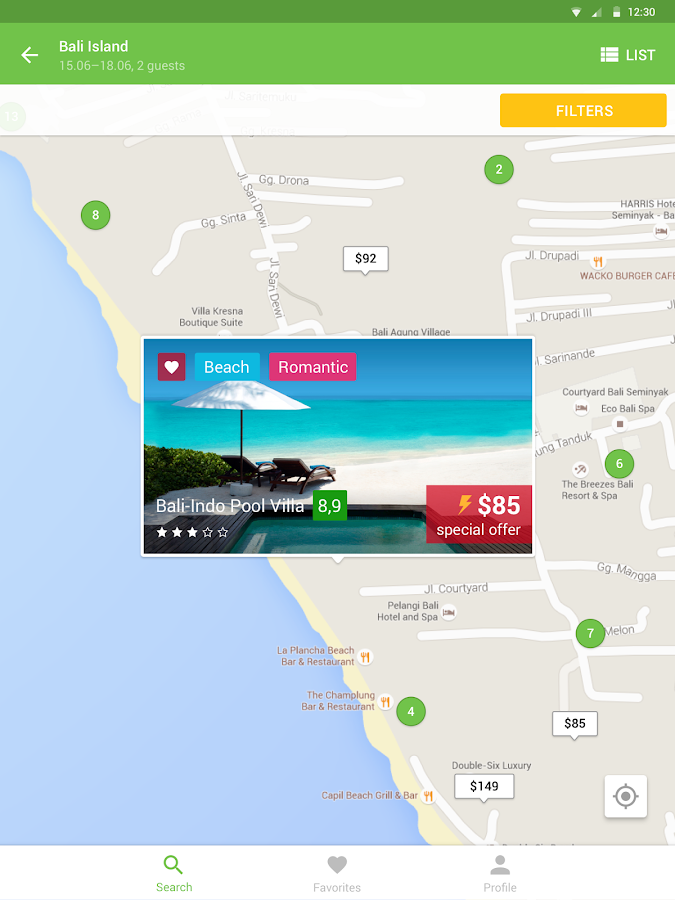675x900 pixels.
Task: Tap the $85 price pin on map
Action: 575,724
